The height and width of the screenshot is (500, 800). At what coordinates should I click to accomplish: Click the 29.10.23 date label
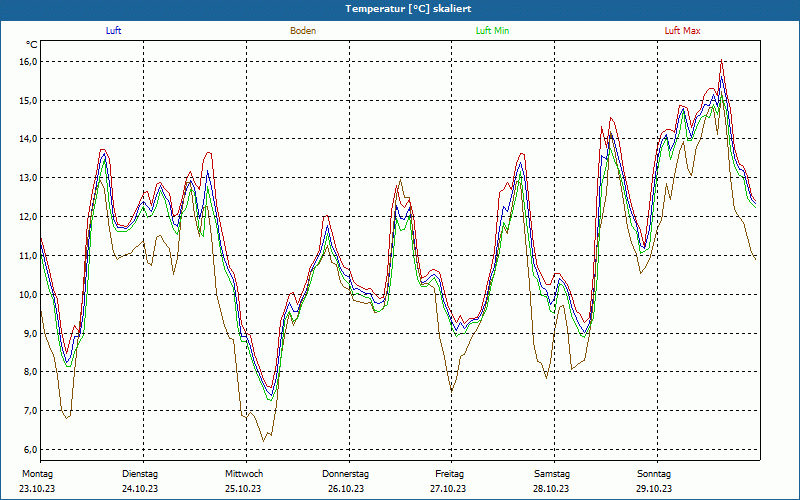654,489
